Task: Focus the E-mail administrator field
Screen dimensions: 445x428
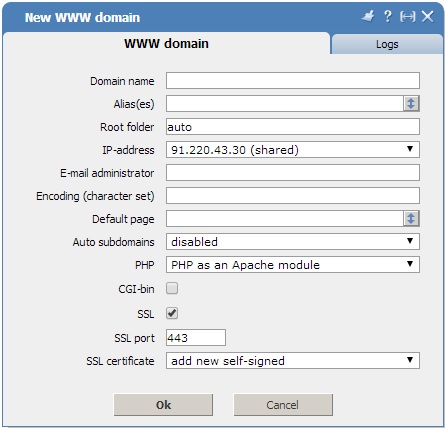Action: [x=293, y=173]
